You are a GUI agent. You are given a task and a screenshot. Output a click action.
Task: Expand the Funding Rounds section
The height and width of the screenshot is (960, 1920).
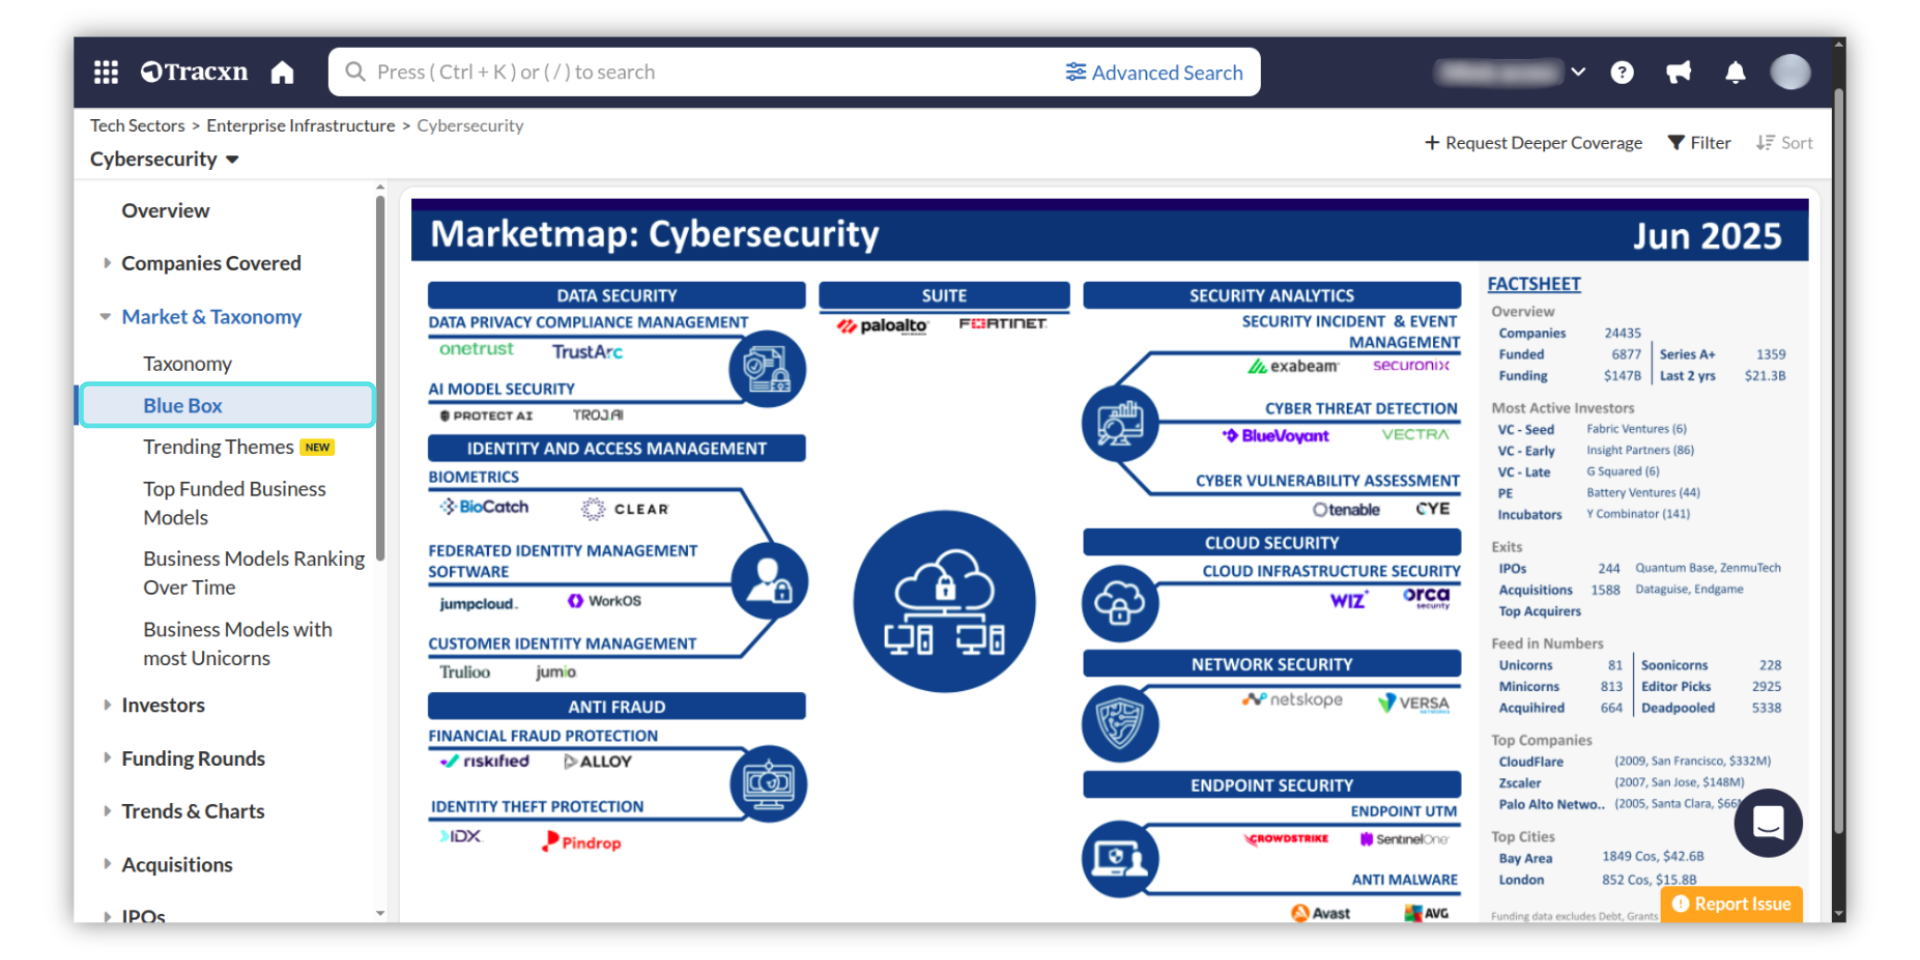[x=107, y=758]
